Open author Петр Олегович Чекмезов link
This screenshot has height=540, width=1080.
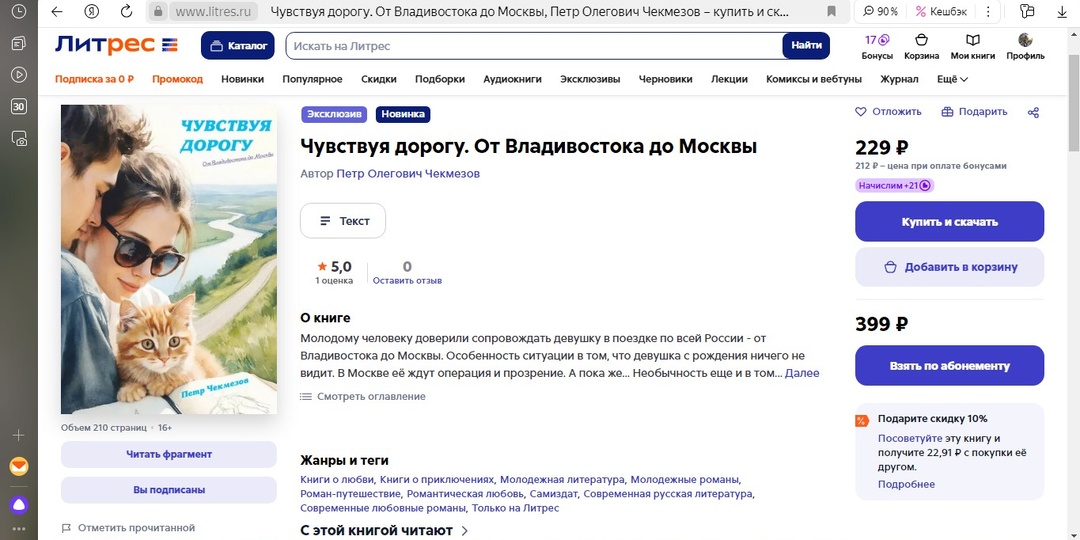(408, 174)
